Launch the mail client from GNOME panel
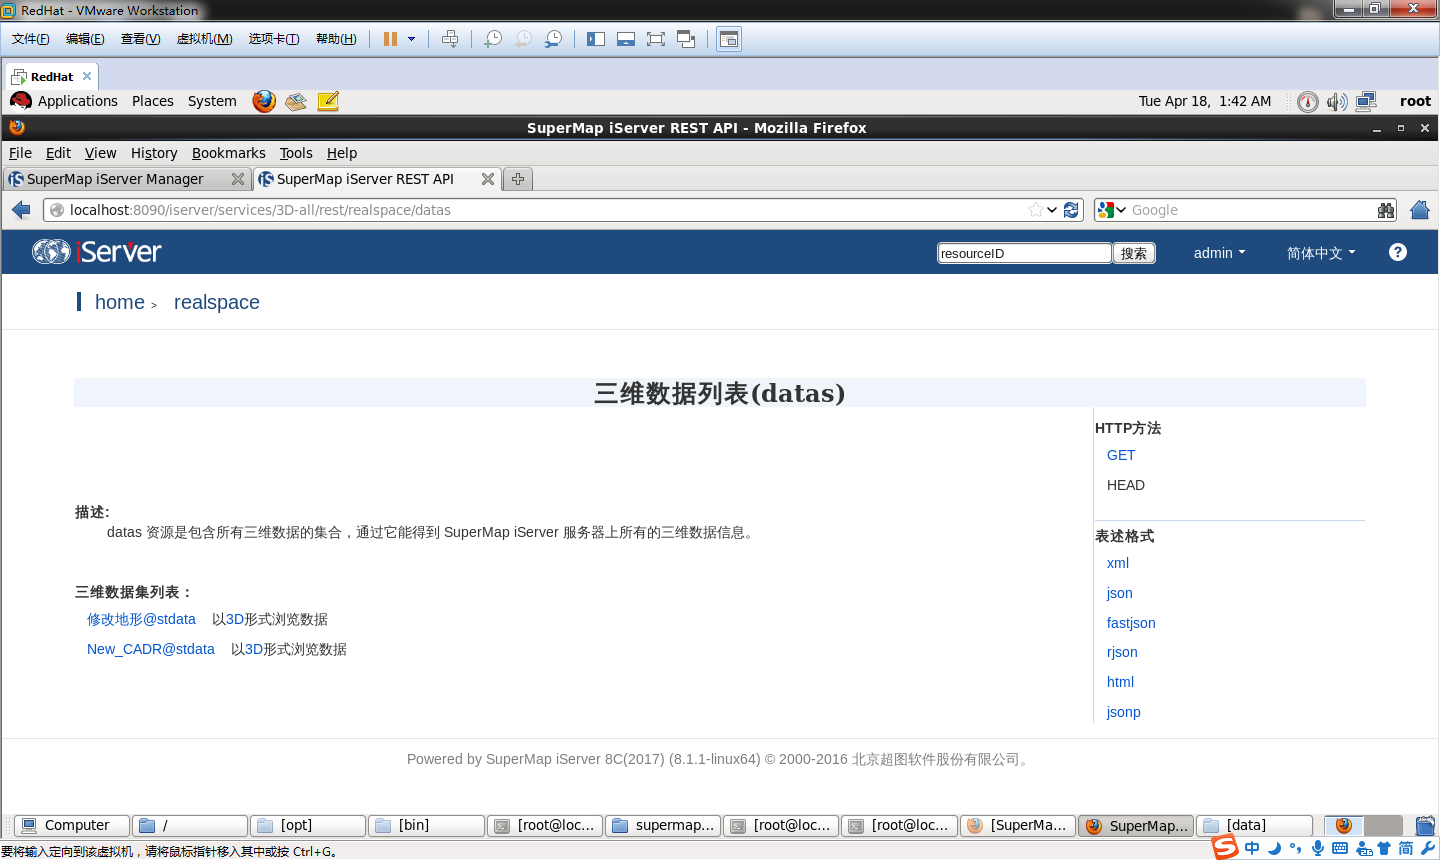 tap(296, 101)
